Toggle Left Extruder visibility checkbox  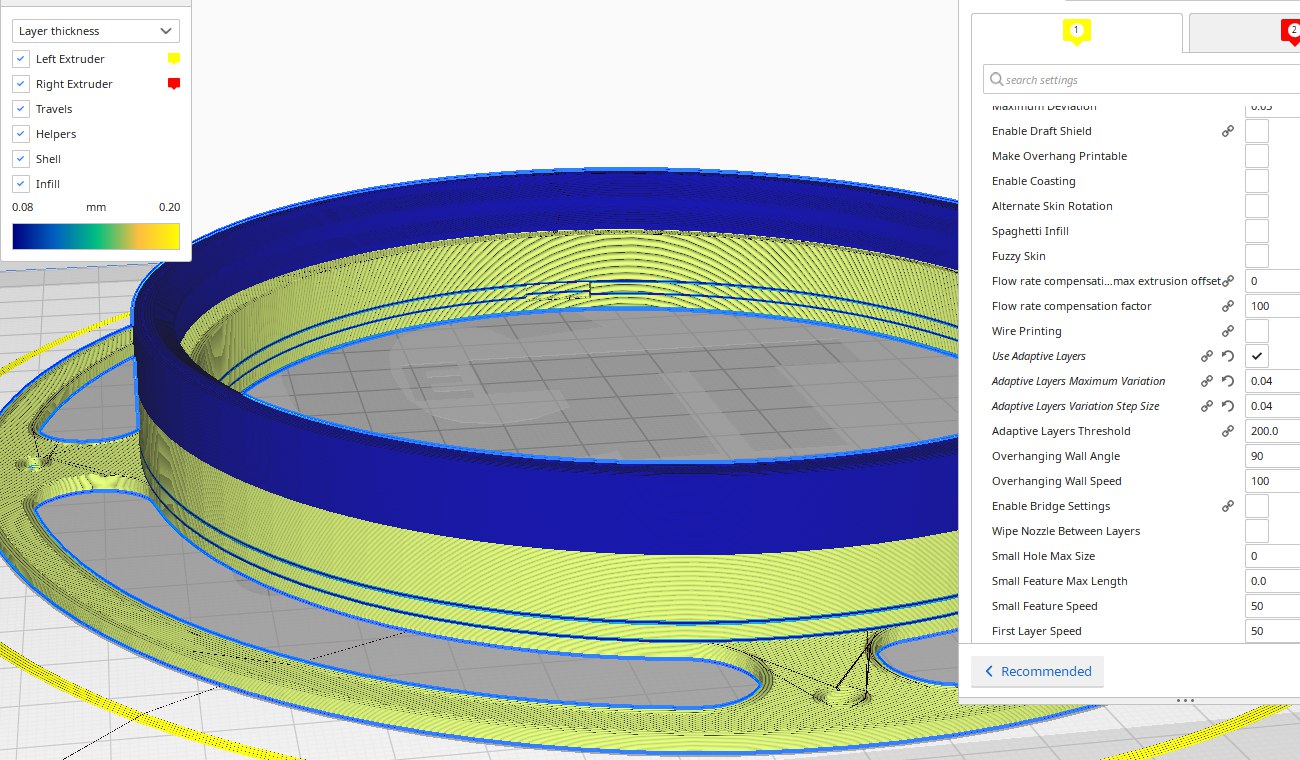click(21, 59)
